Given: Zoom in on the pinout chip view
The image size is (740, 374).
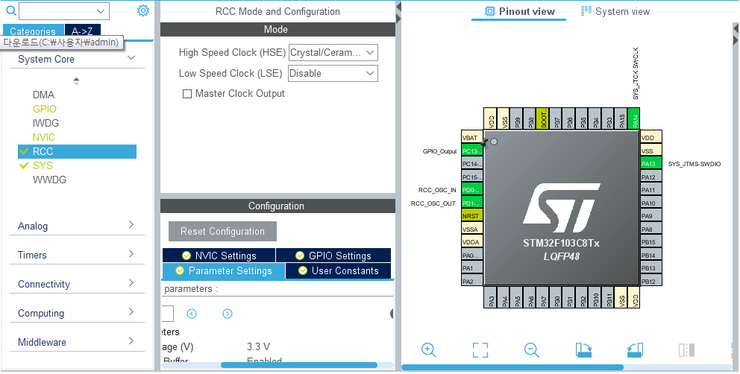Looking at the screenshot, I should (429, 350).
